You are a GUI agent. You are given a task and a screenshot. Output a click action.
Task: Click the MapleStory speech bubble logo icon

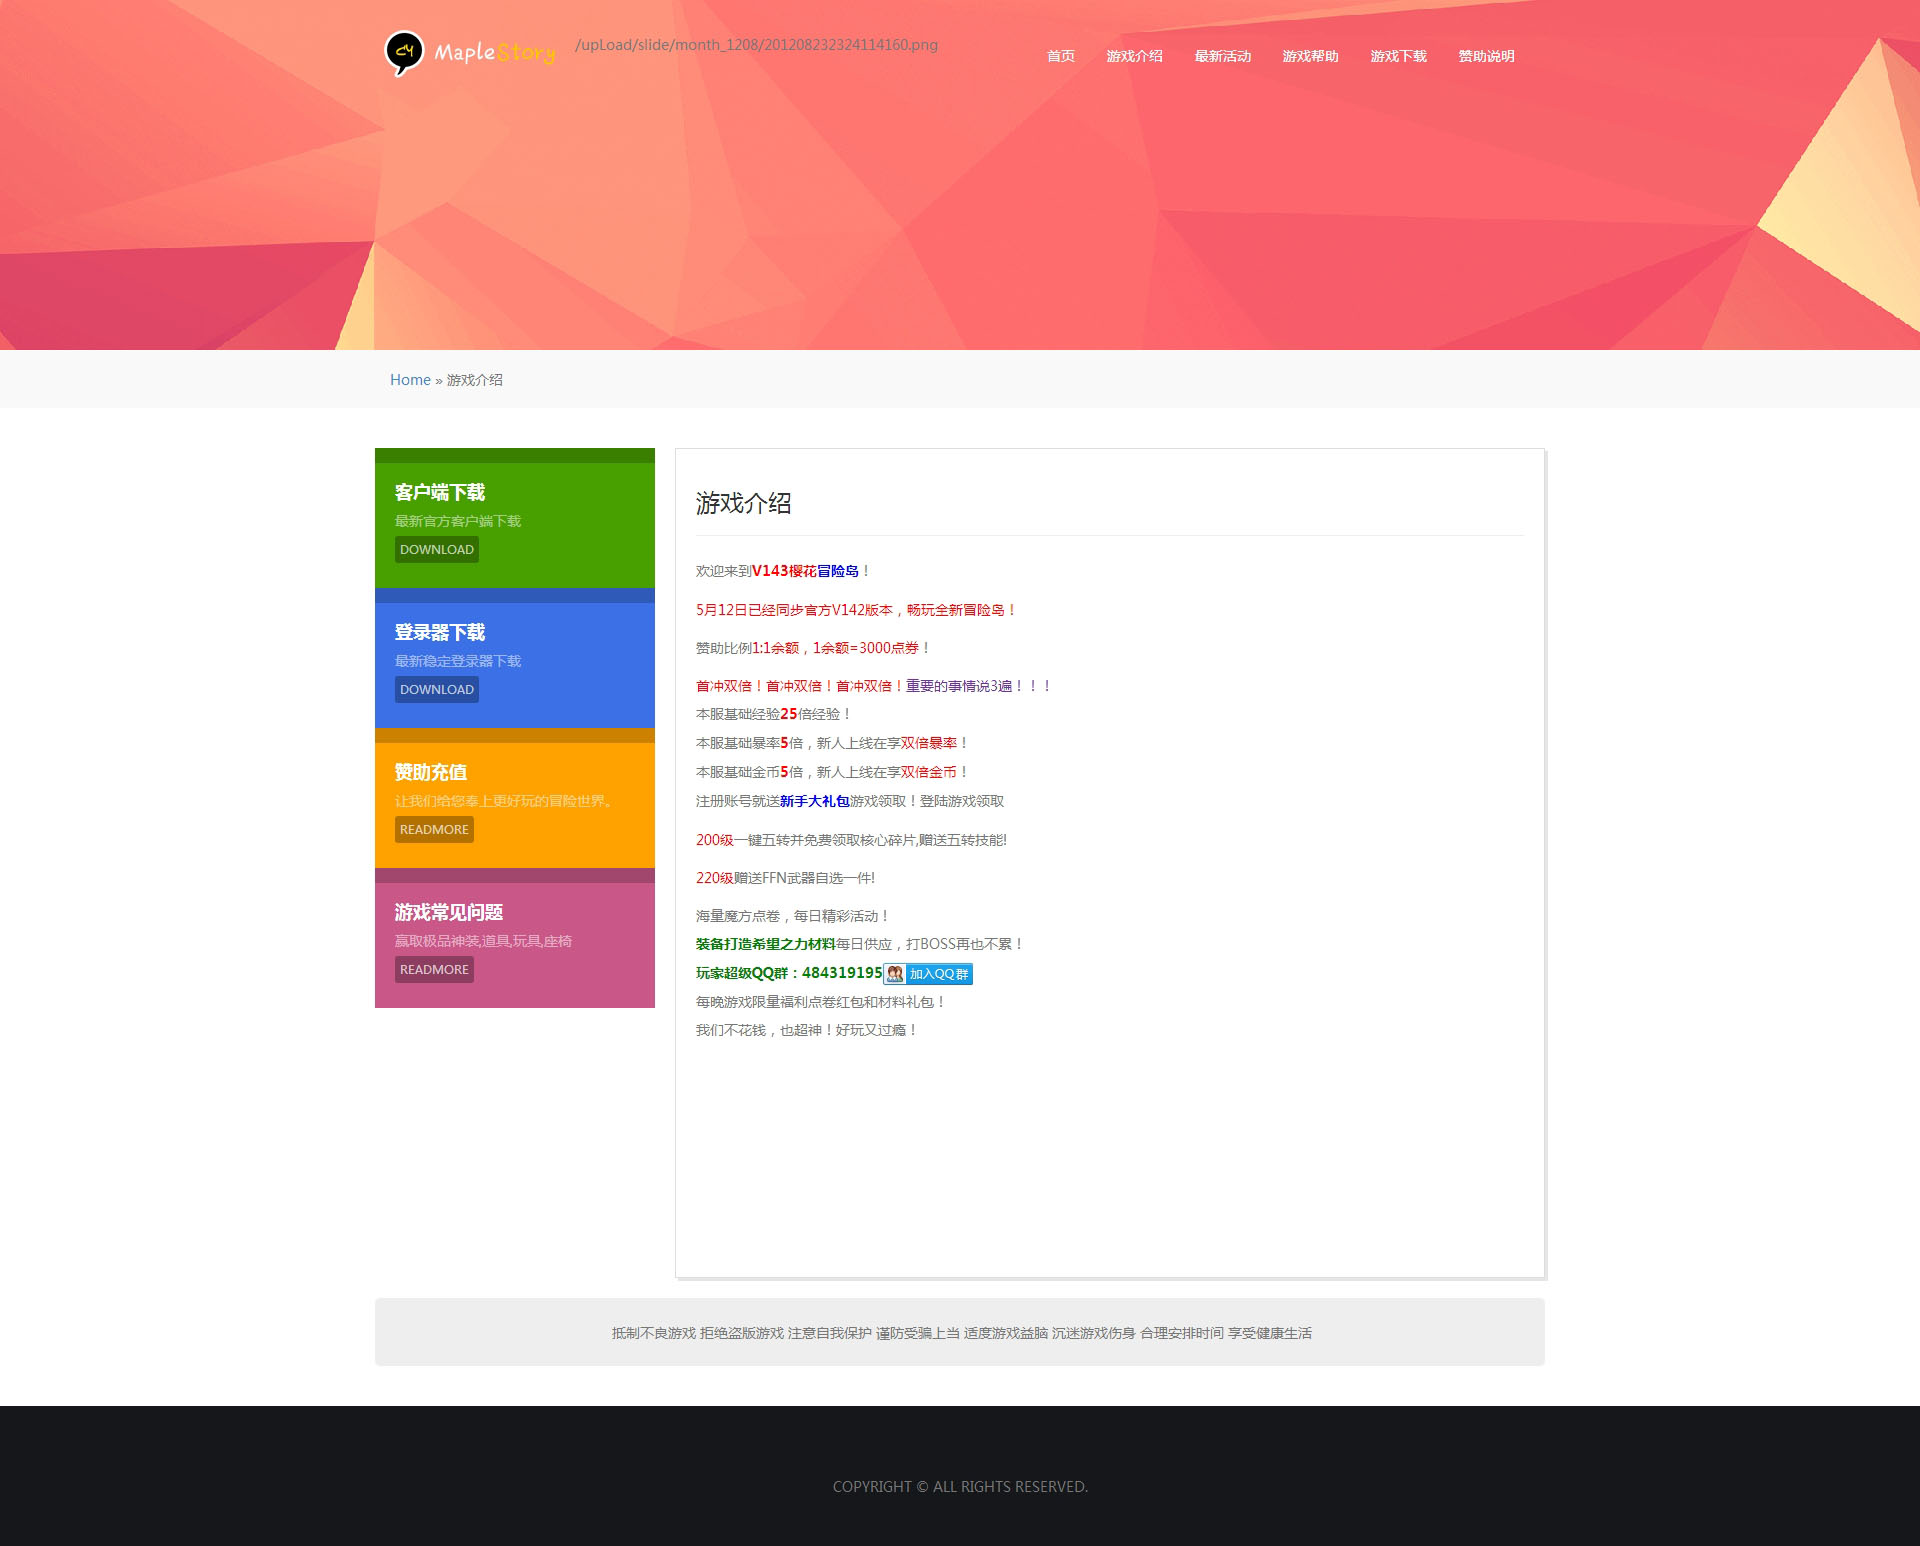[x=404, y=52]
